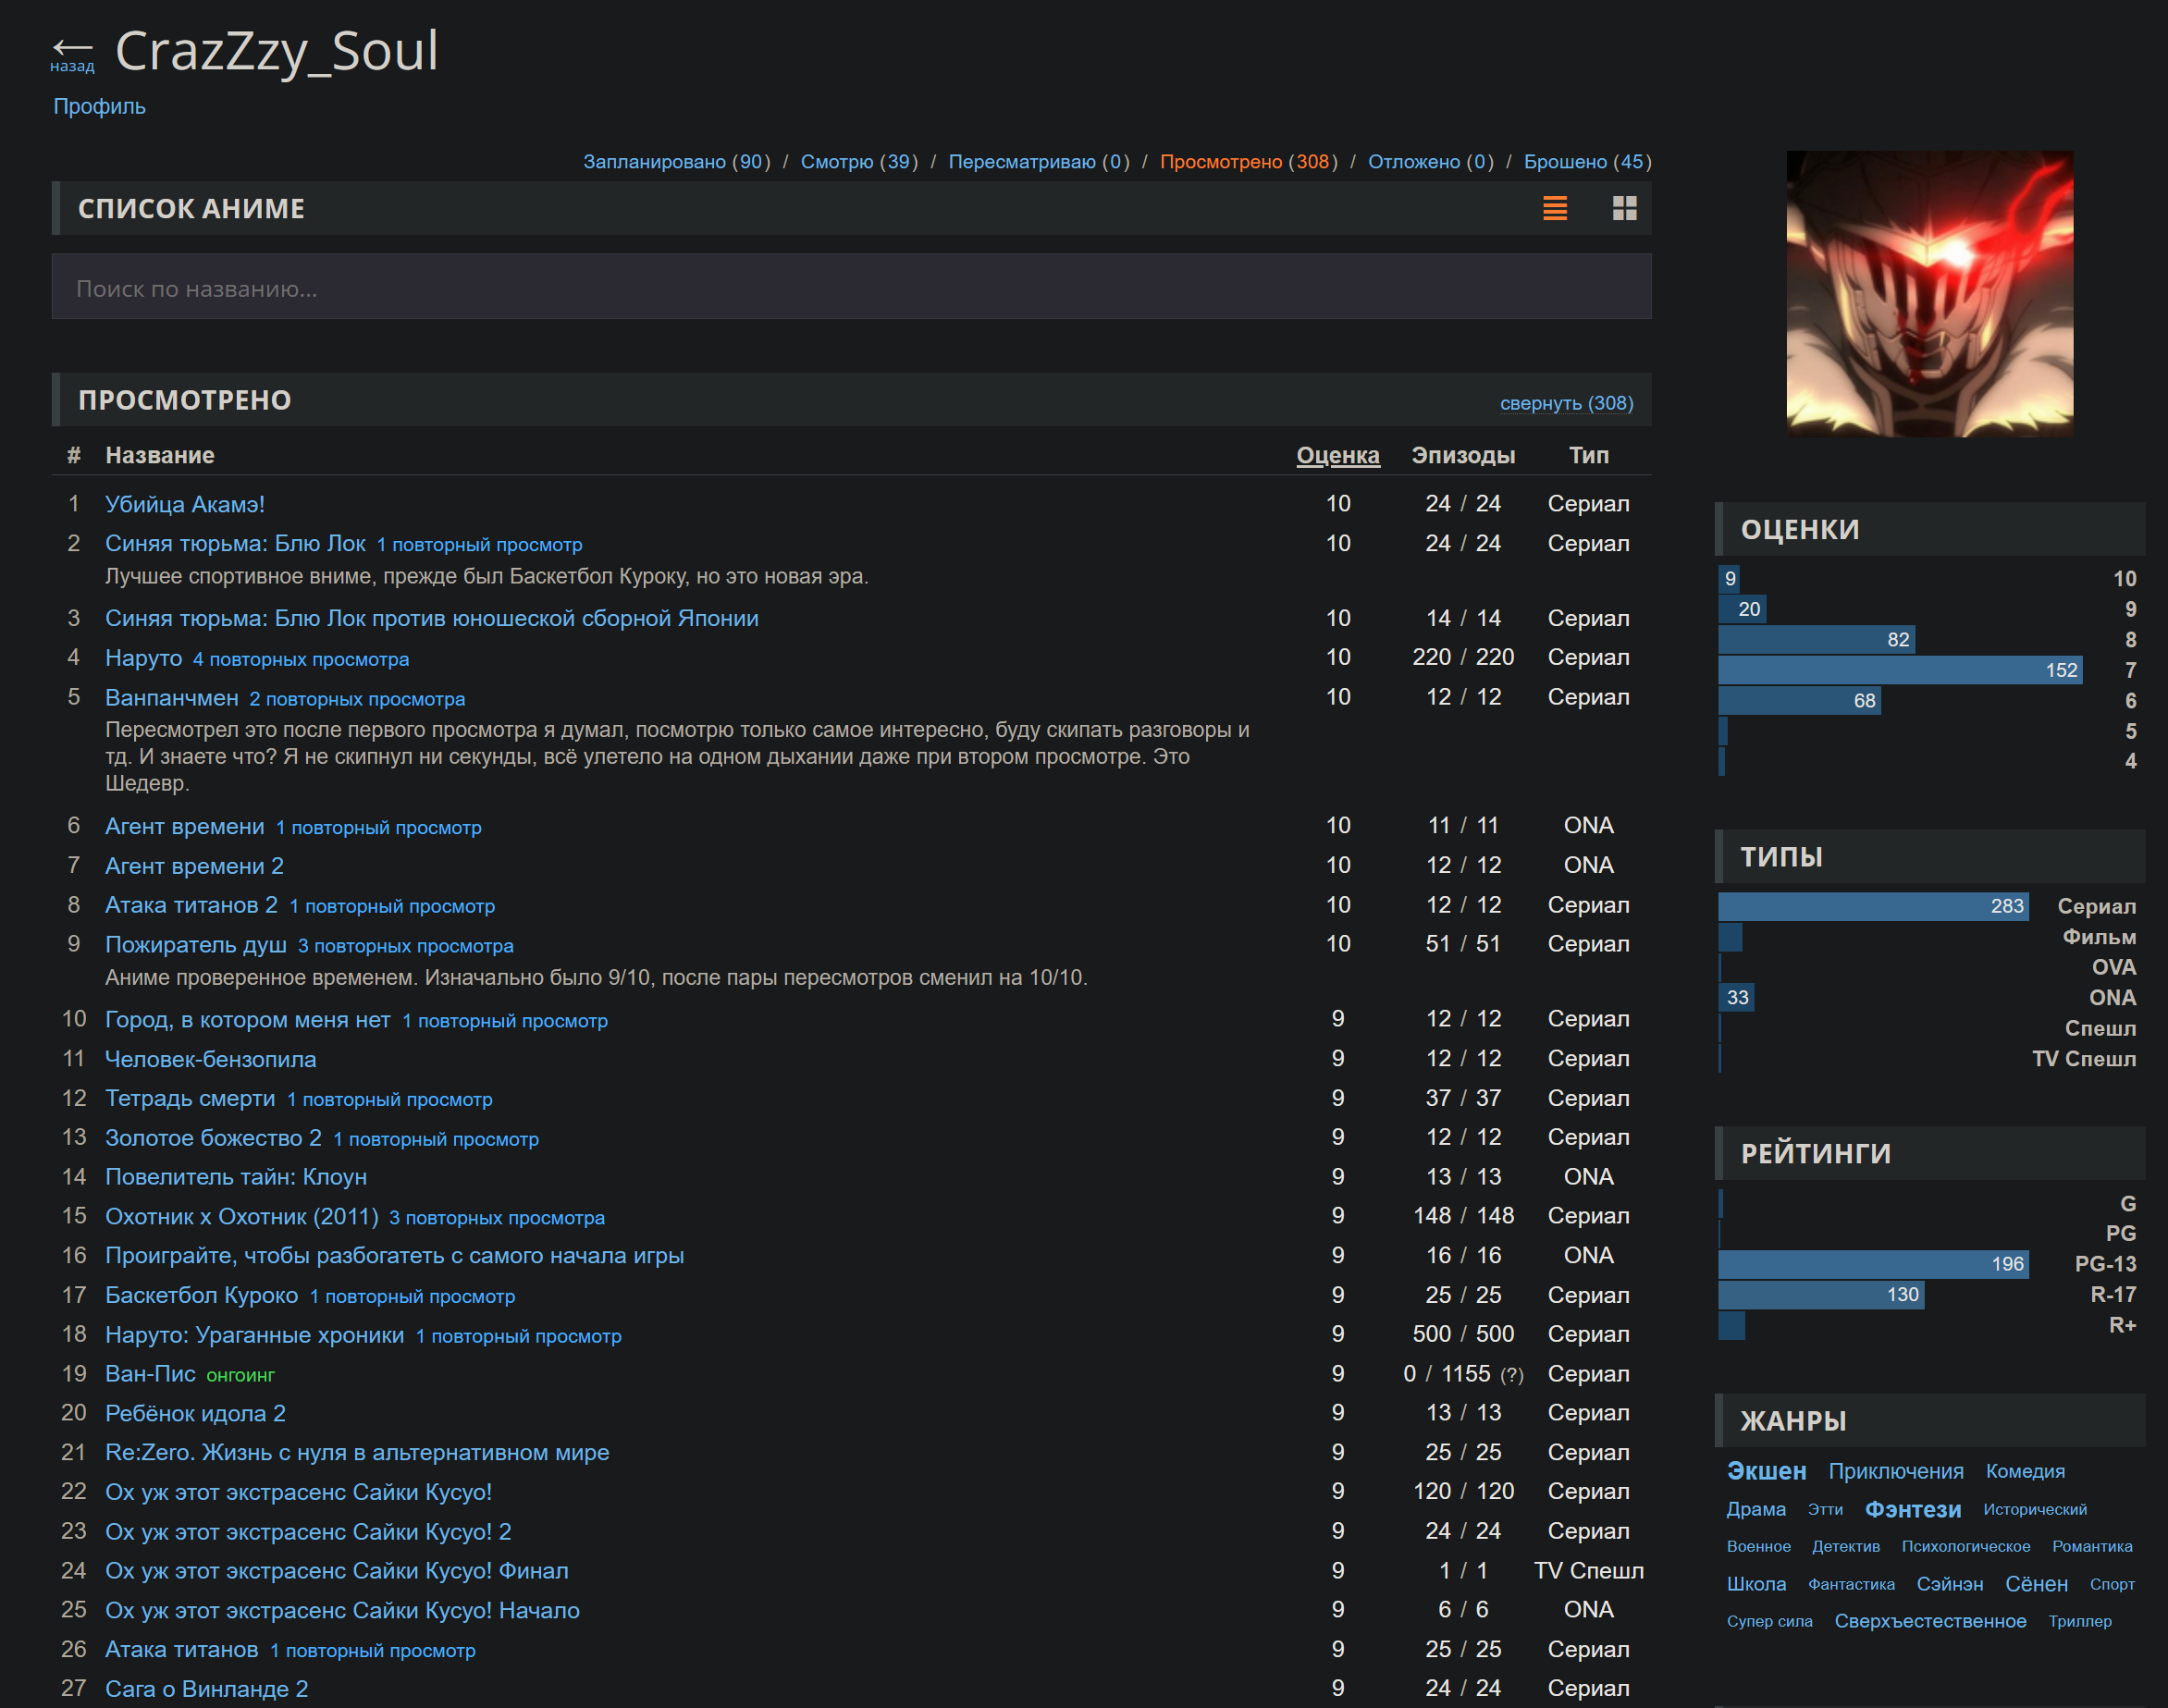Collapse the Просмотрено list via свернуть

coord(1565,403)
